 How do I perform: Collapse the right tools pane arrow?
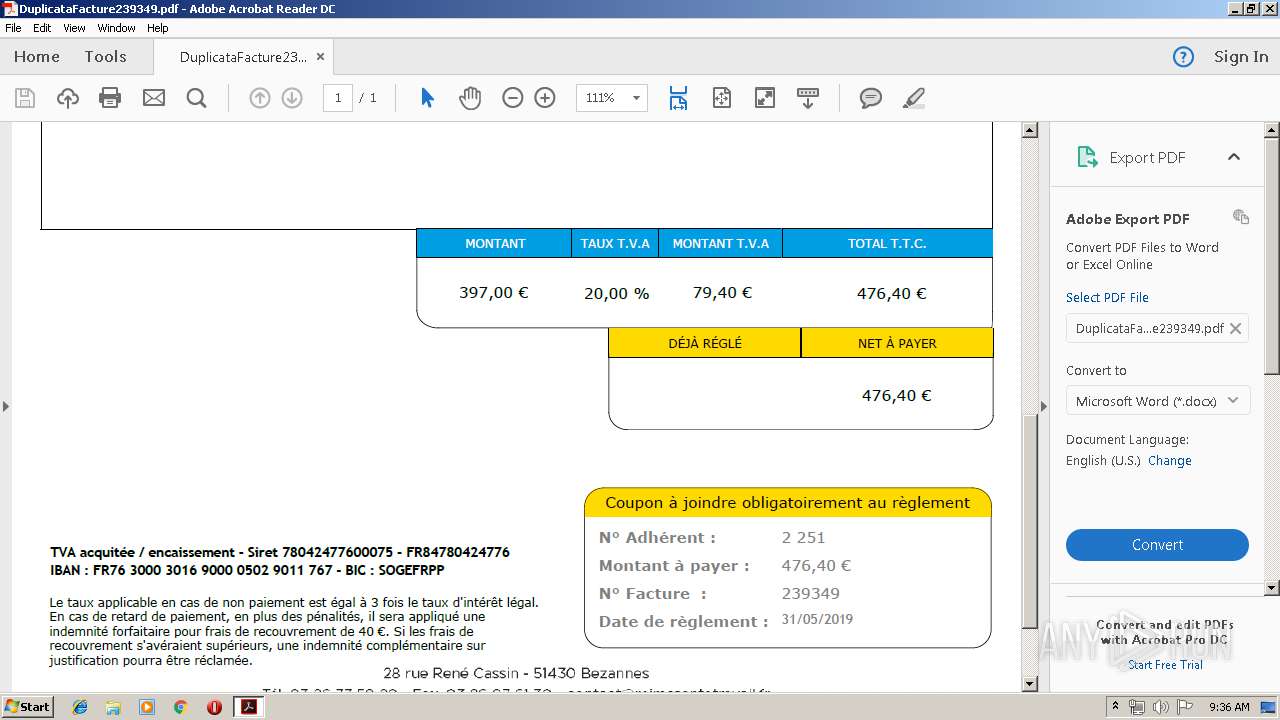1044,406
